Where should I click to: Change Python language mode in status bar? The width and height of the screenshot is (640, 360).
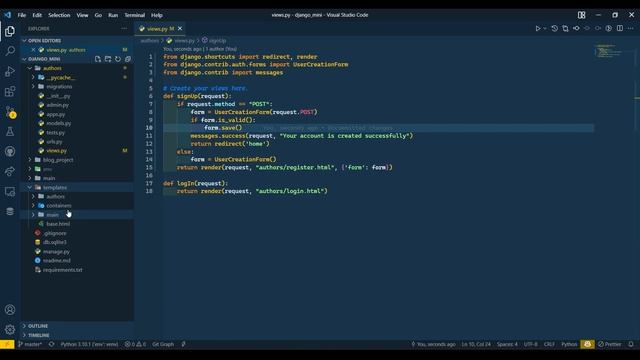(x=569, y=344)
